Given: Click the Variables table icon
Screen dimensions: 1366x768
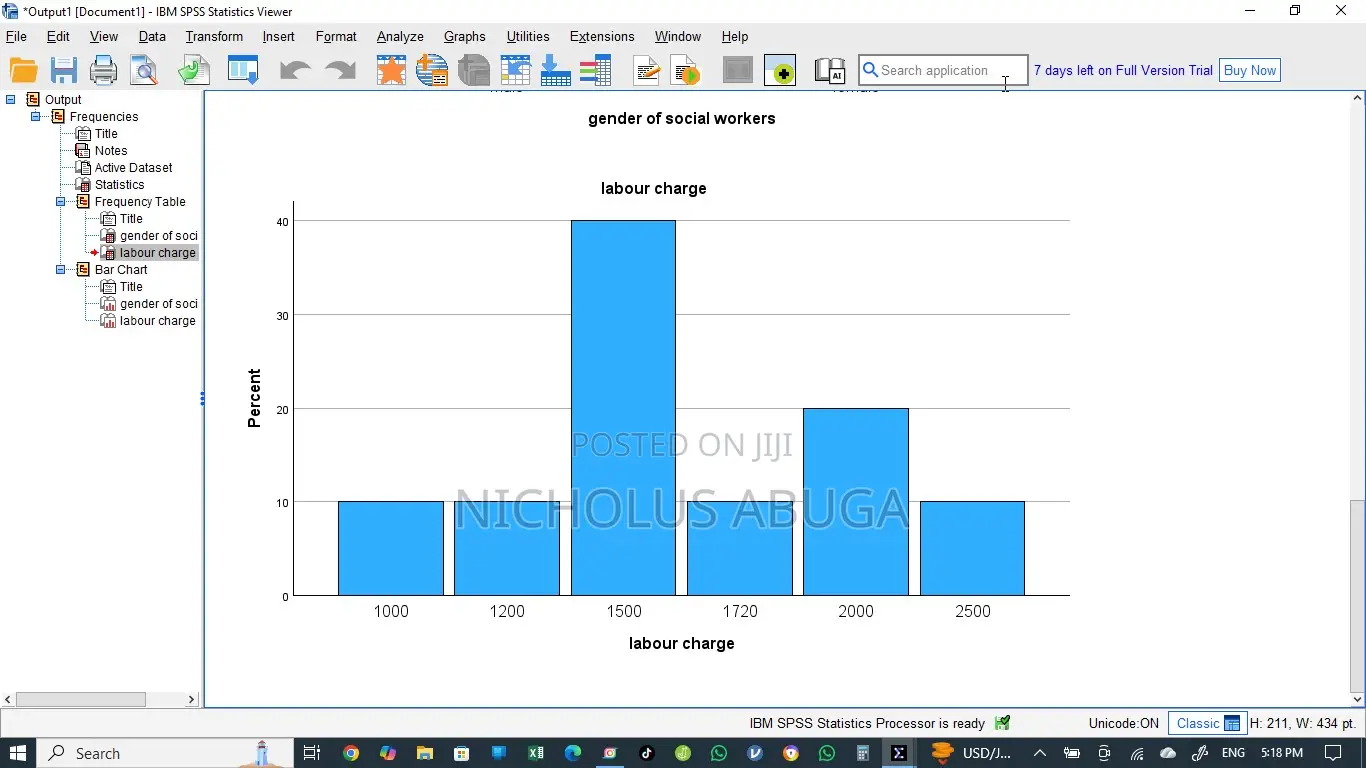Looking at the screenshot, I should [515, 70].
